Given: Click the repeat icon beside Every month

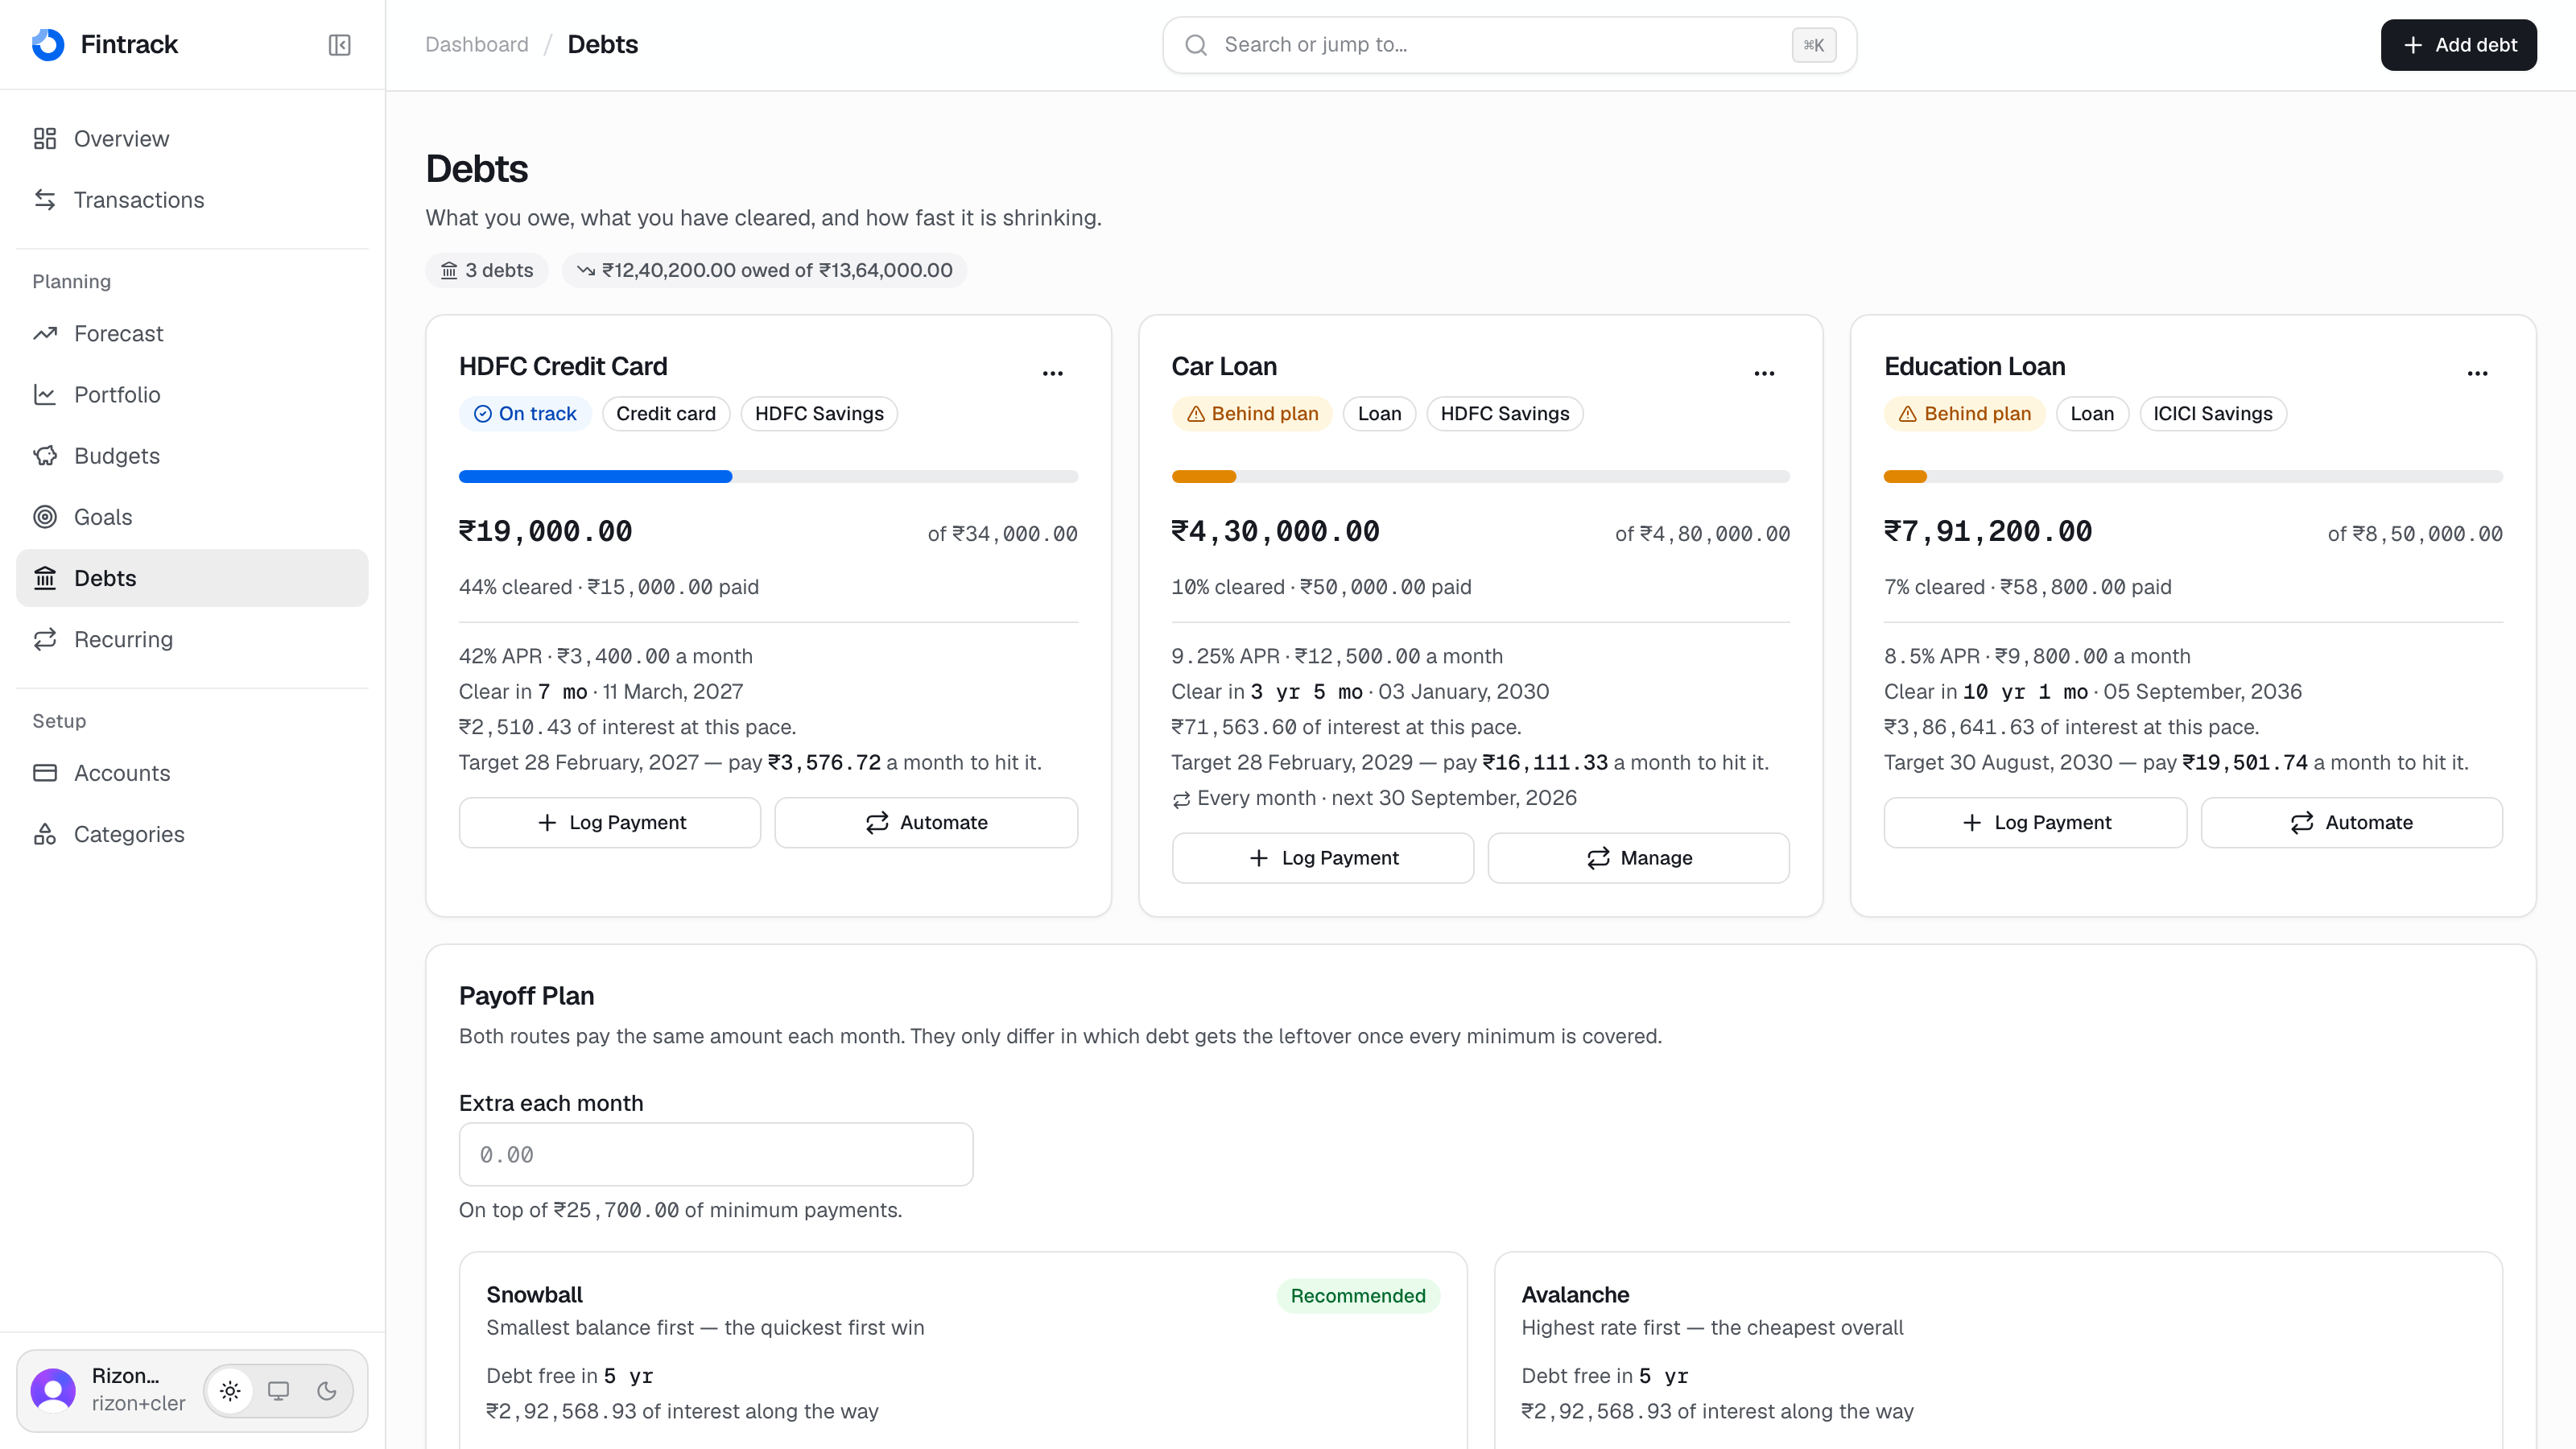Looking at the screenshot, I should (1181, 799).
